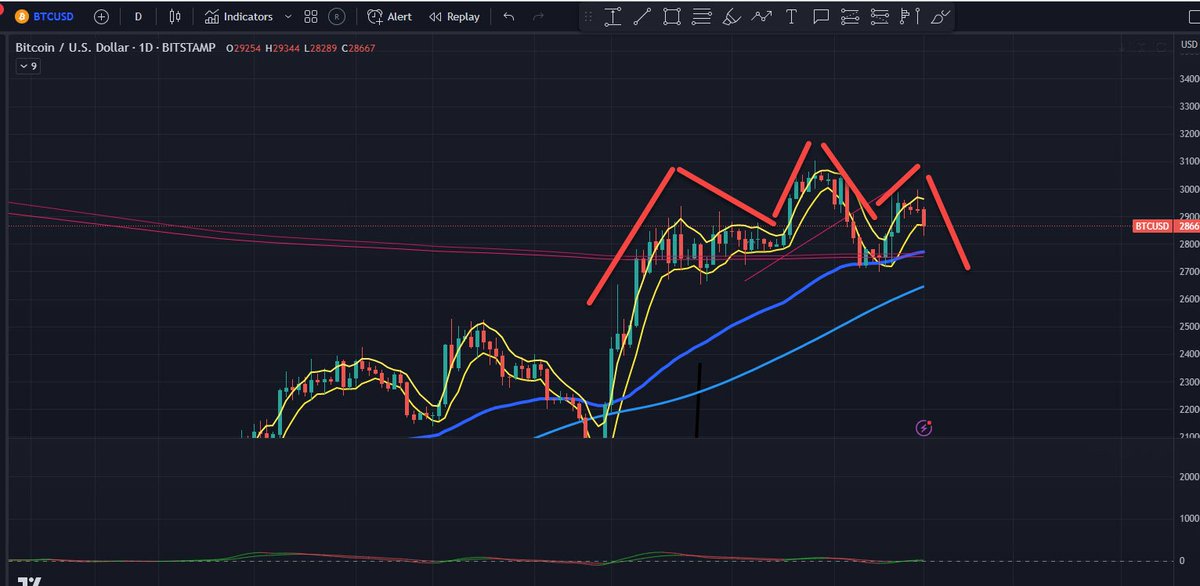Undo the last chart action
Viewport: 1200px width, 586px height.
[507, 16]
